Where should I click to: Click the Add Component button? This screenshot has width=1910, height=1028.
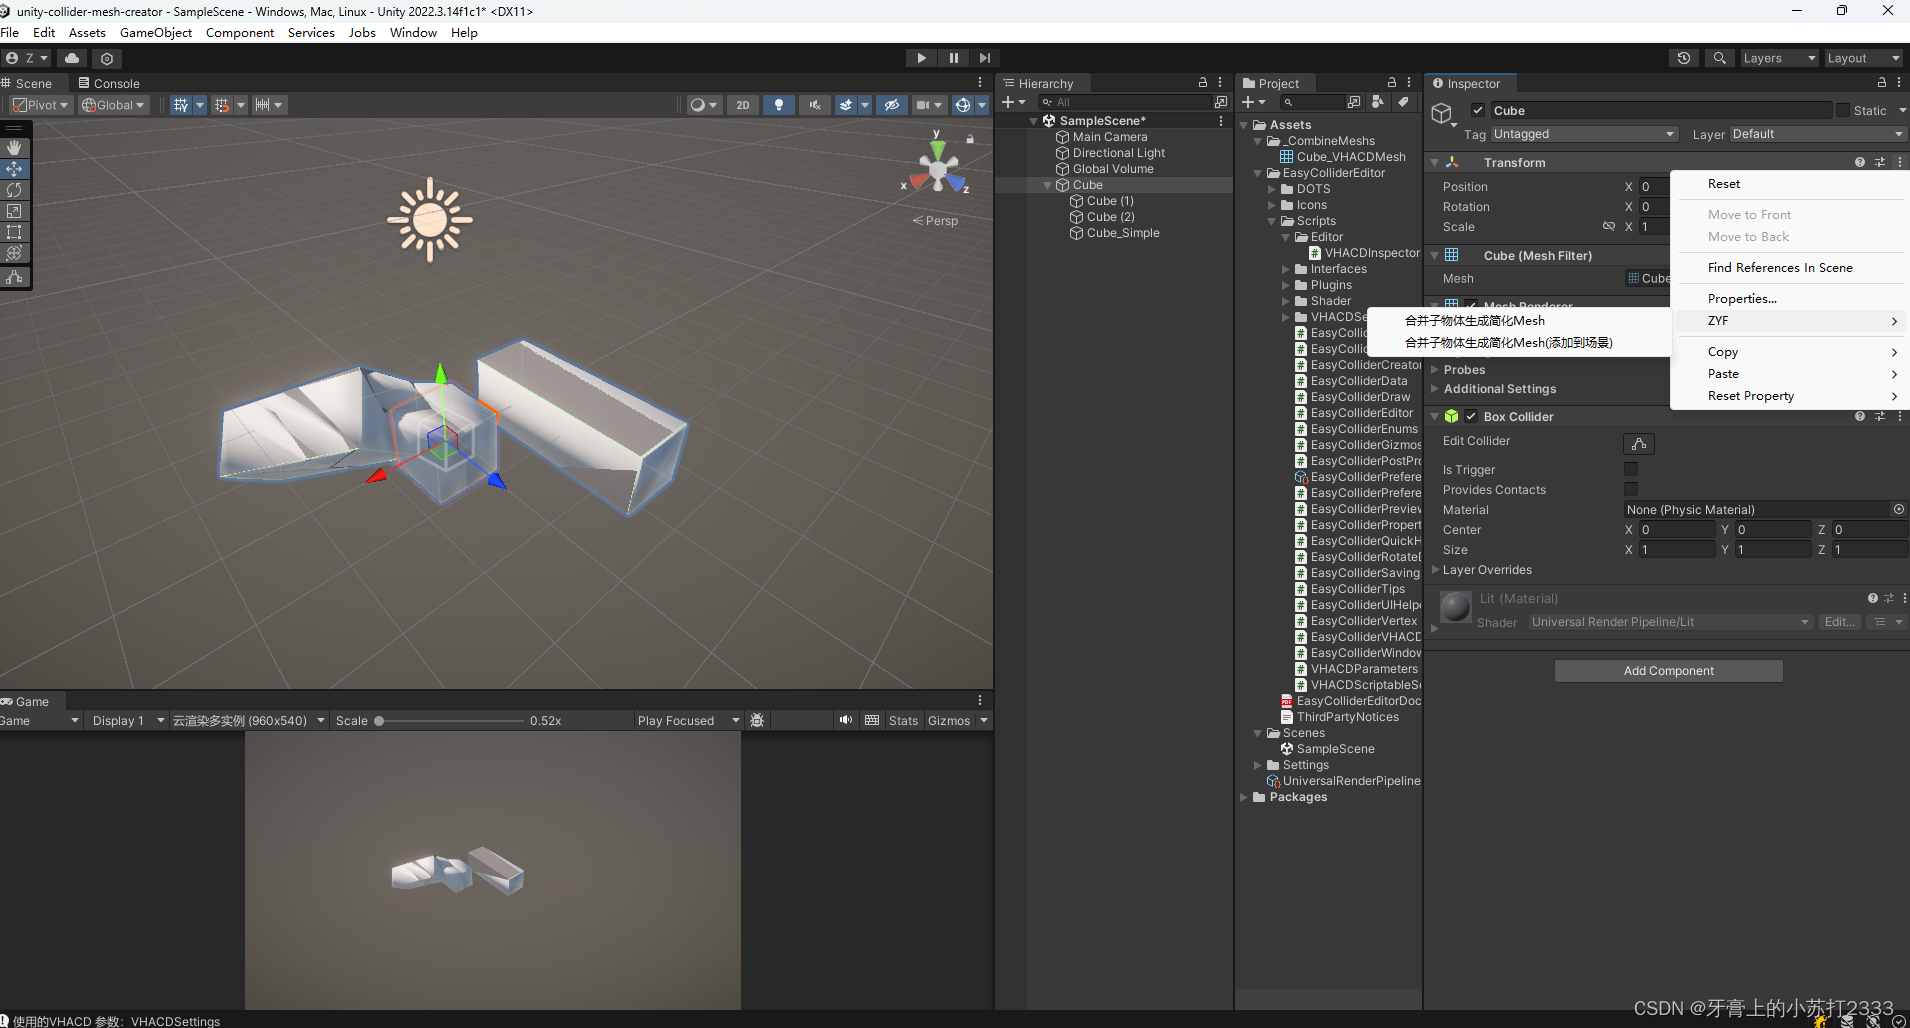tap(1668, 670)
